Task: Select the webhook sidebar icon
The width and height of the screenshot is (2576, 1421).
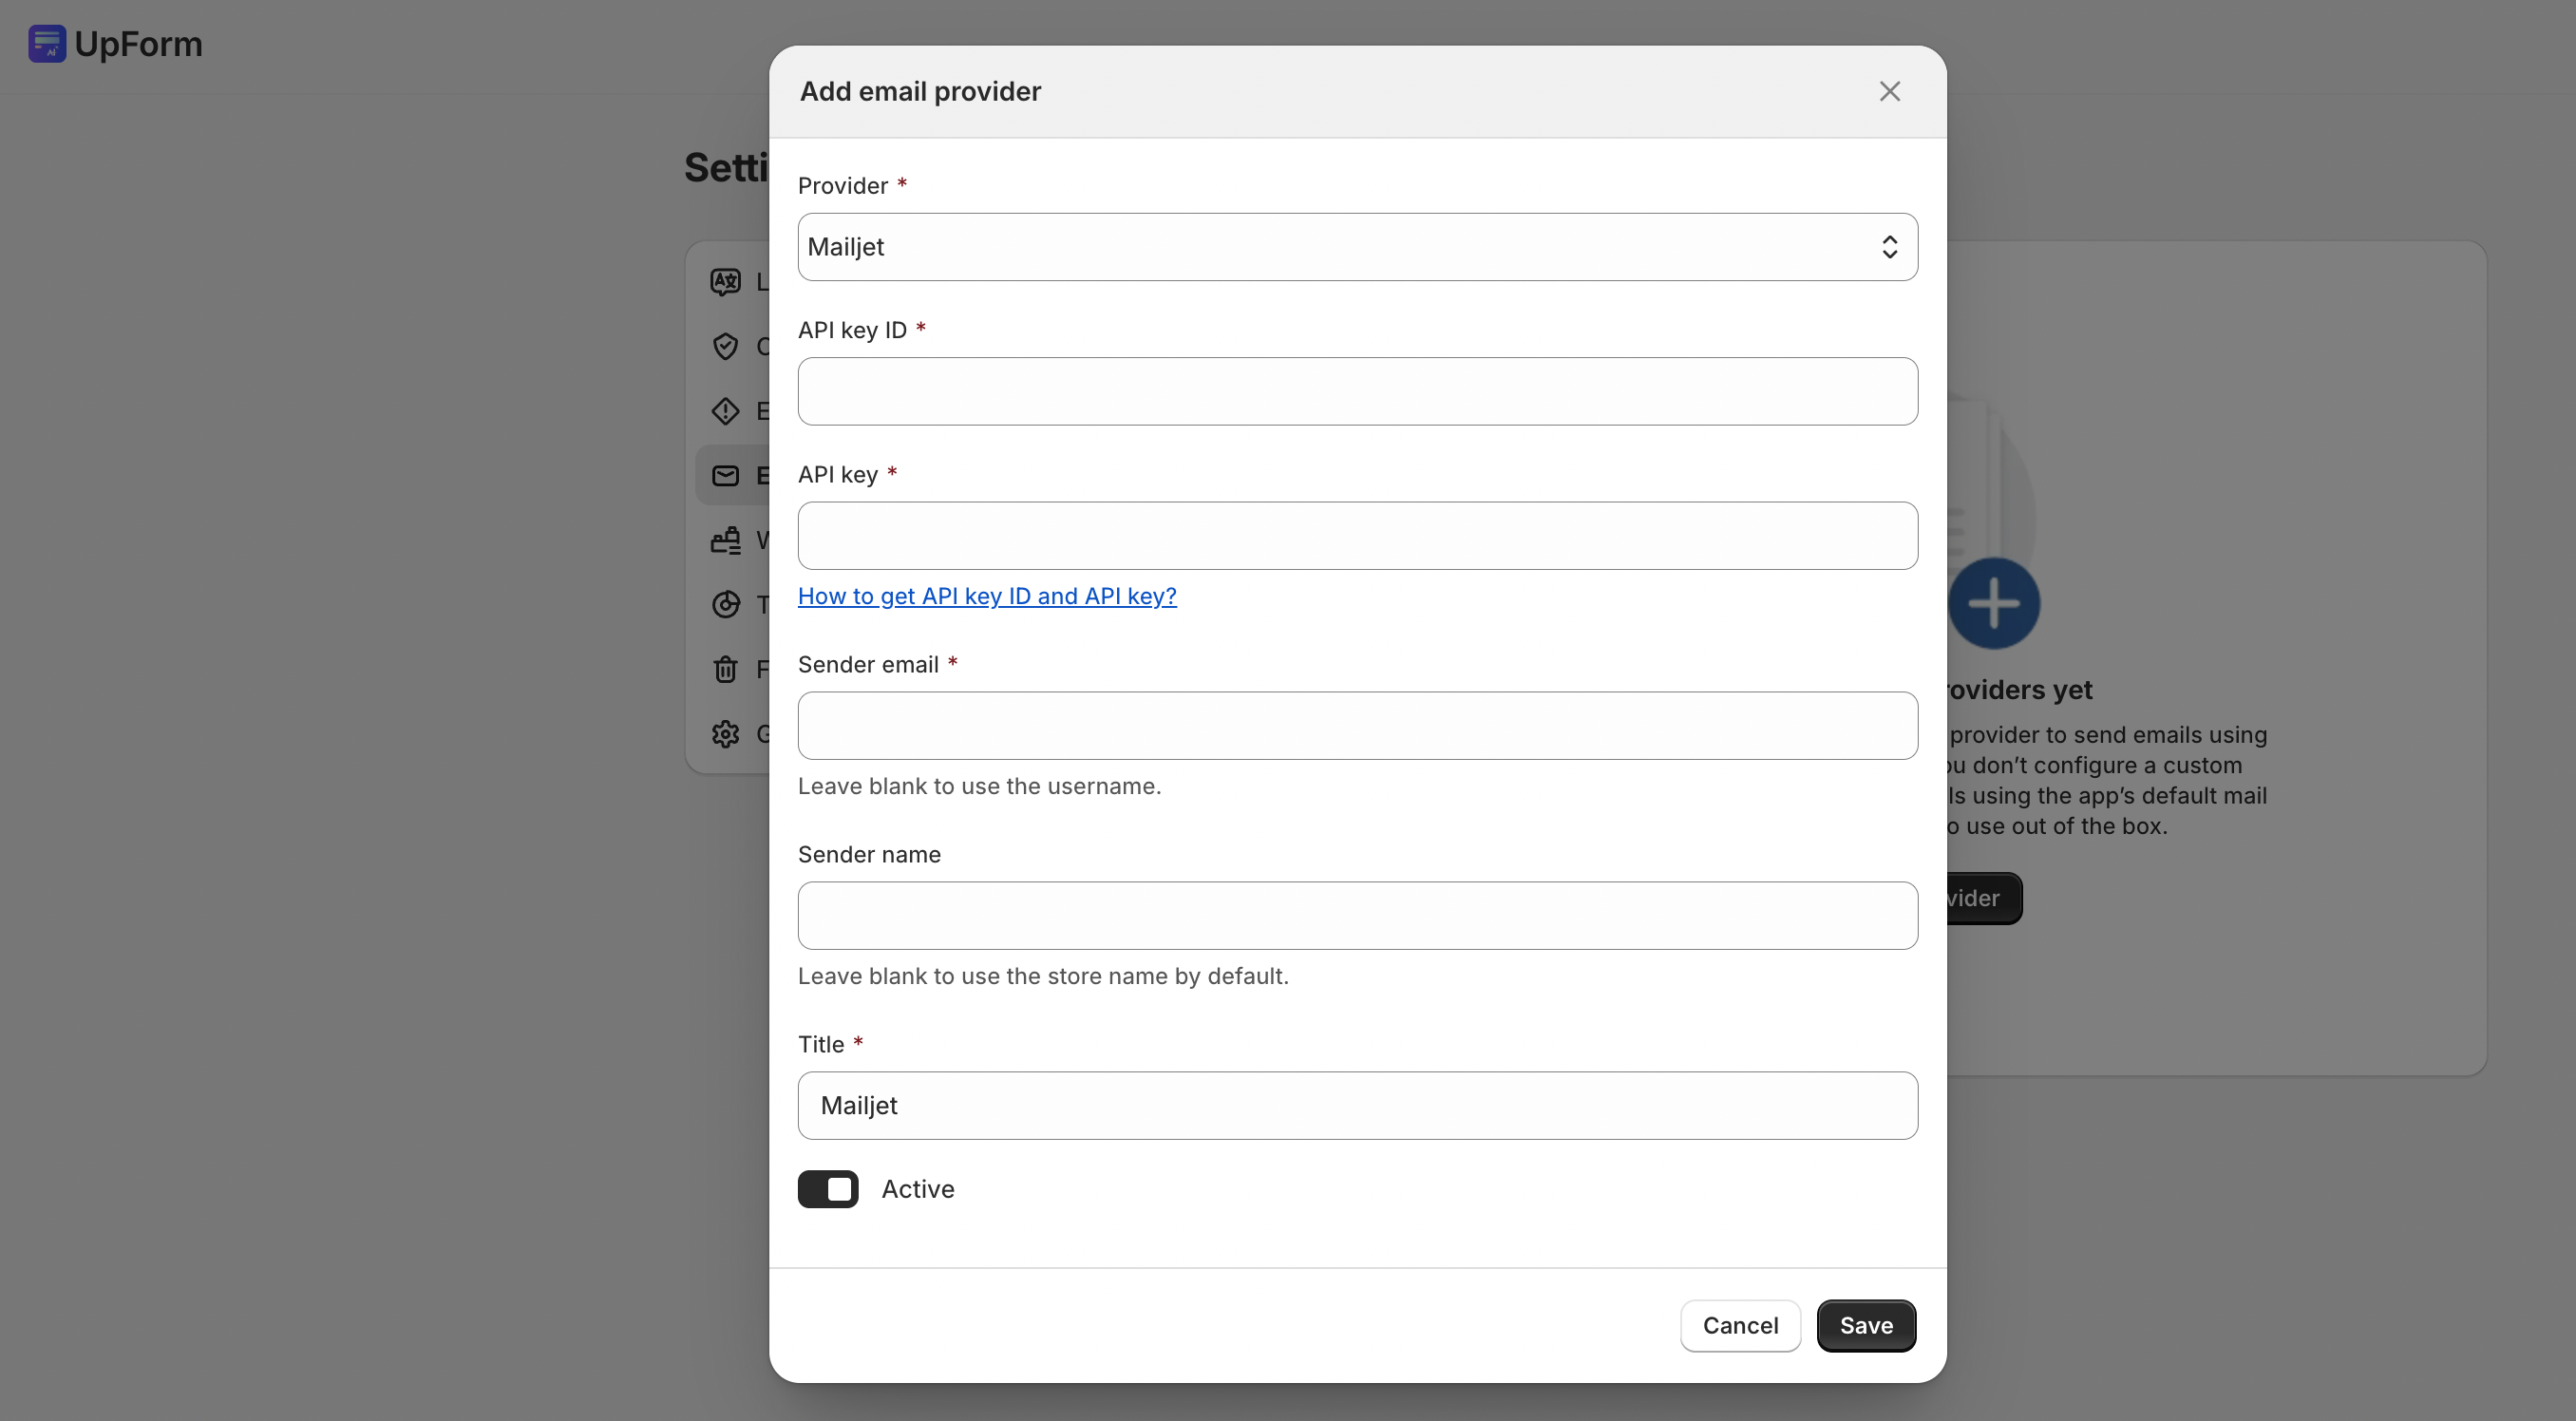Action: click(725, 540)
